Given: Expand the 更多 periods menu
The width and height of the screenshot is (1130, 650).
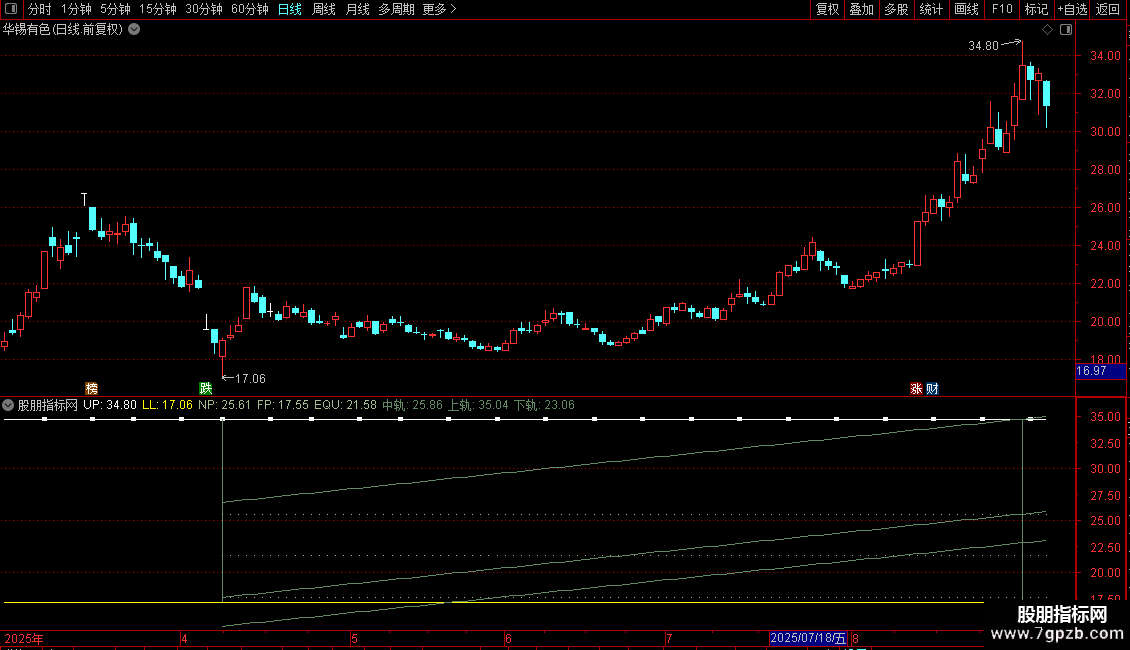Looking at the screenshot, I should (x=439, y=9).
